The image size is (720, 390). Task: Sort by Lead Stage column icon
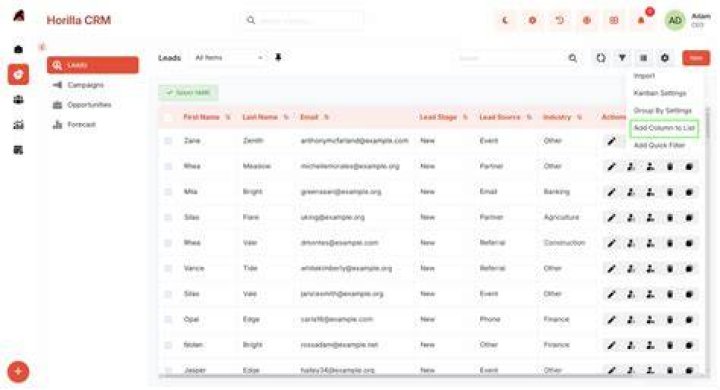pos(465,117)
